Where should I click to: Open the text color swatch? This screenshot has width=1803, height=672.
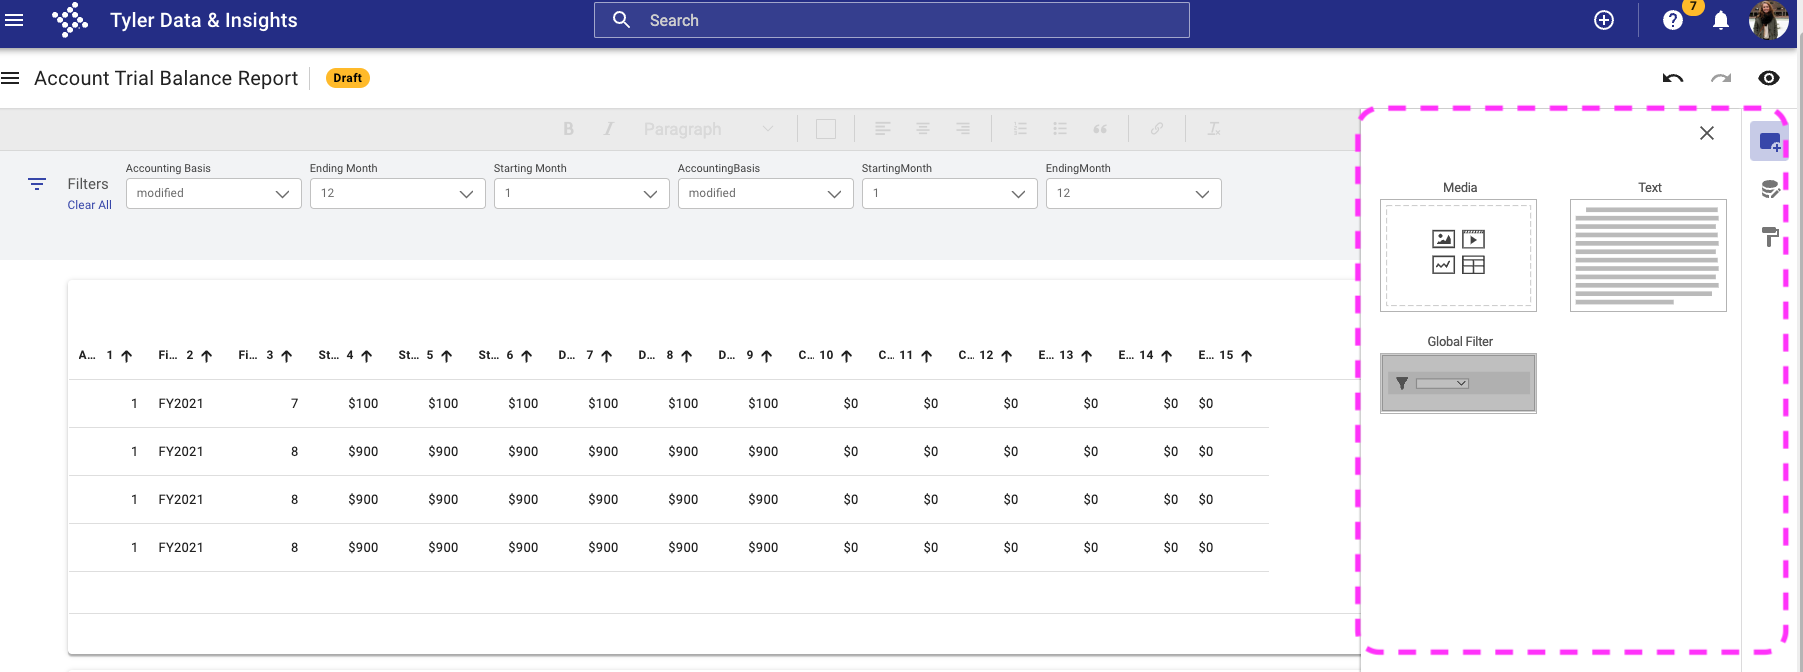(826, 129)
